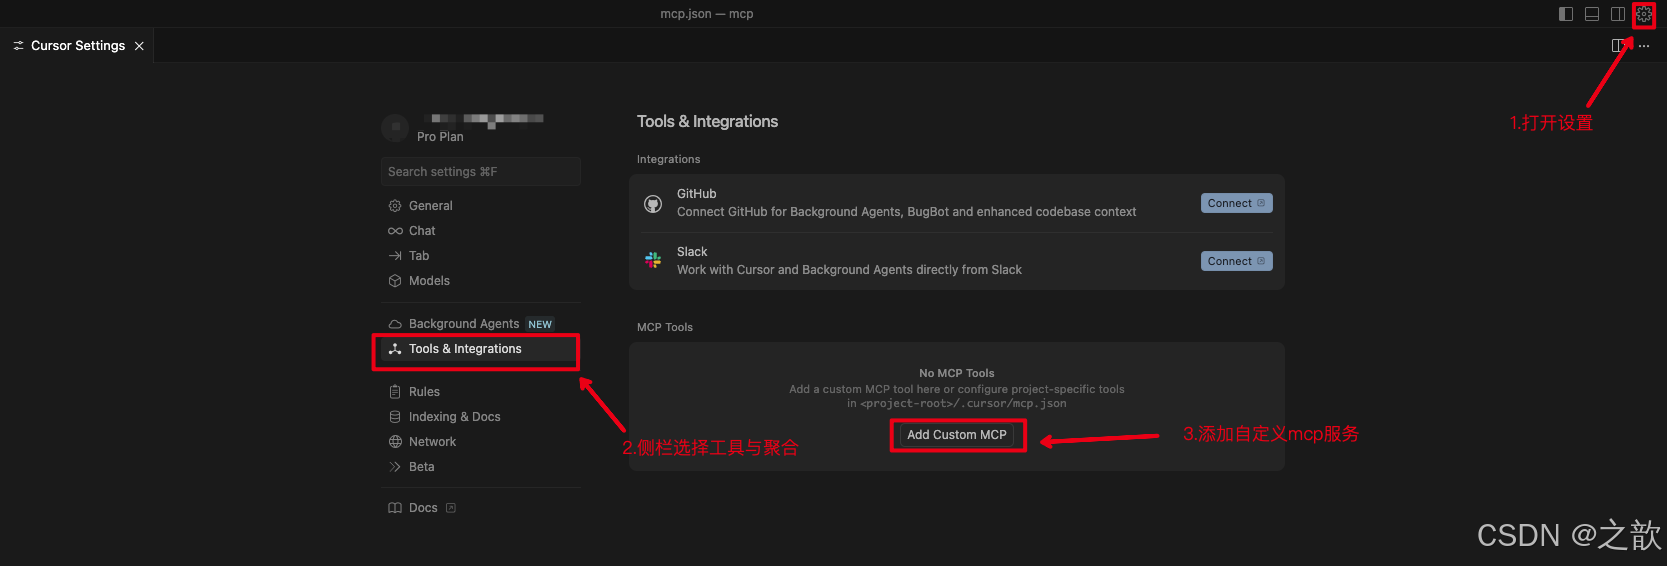Viewport: 1667px width, 566px height.
Task: Switch to the Cursor Settings tab
Action: 78,46
